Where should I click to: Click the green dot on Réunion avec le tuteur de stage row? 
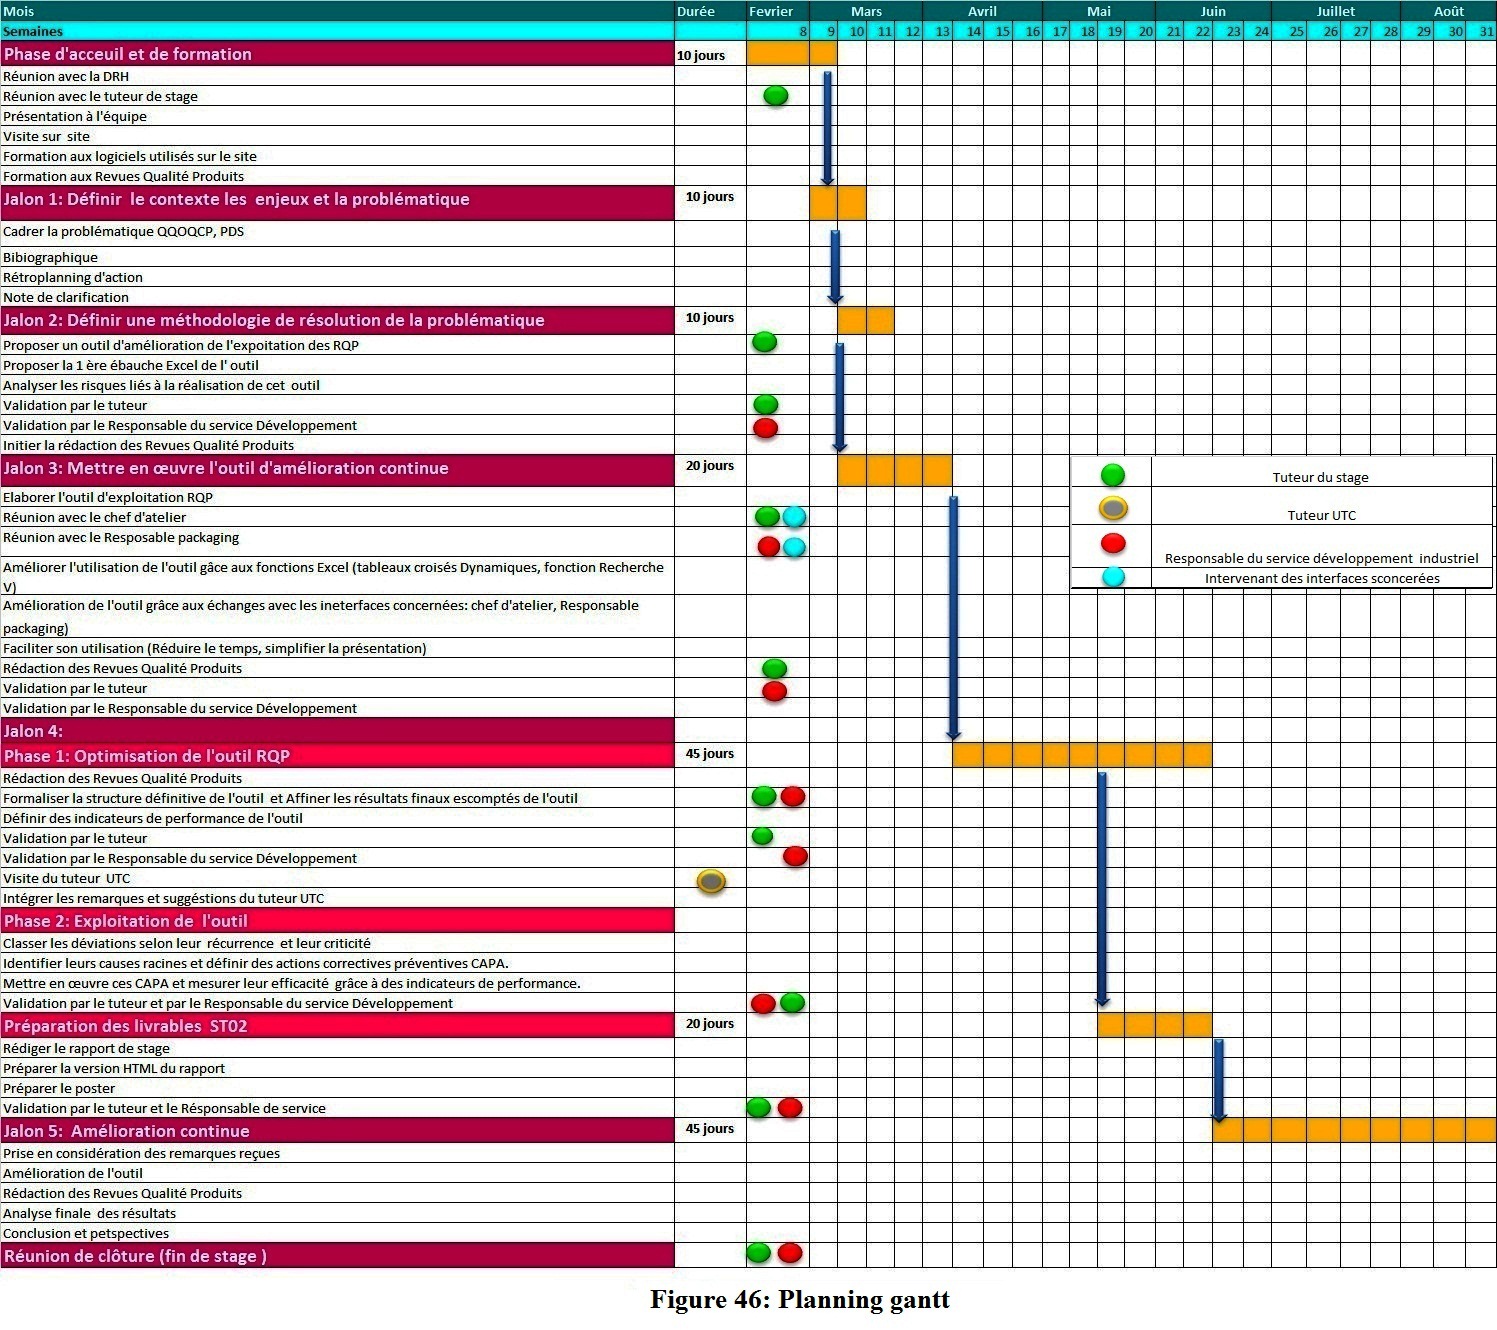click(x=775, y=96)
